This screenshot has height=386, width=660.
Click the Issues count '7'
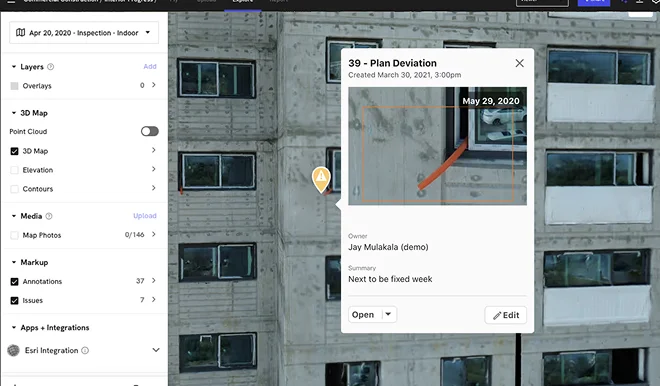tap(142, 300)
